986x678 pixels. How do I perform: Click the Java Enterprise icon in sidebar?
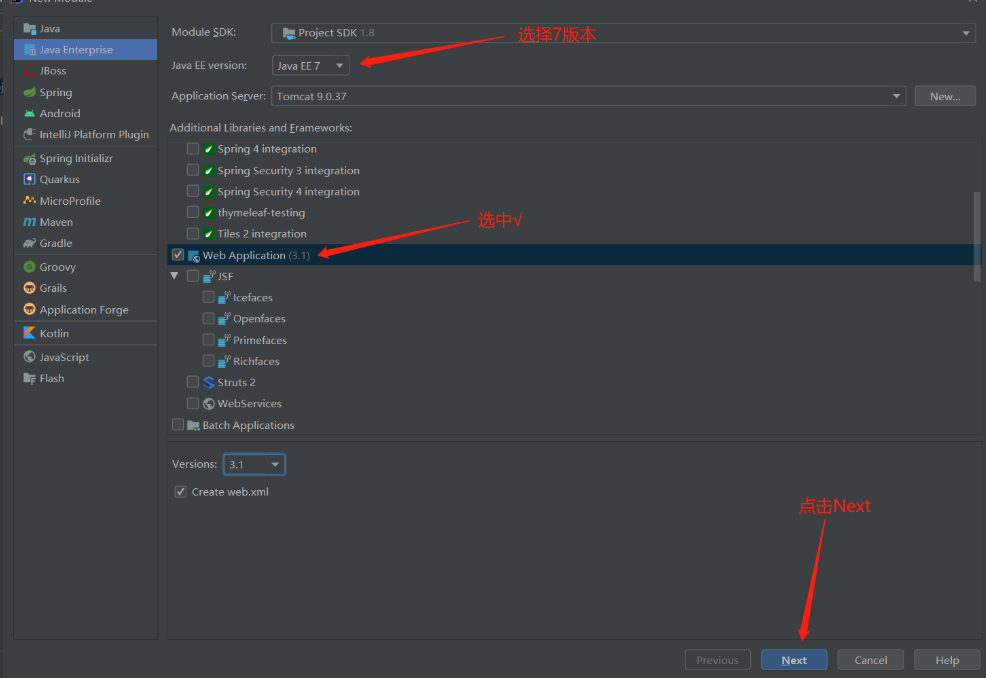[x=30, y=50]
